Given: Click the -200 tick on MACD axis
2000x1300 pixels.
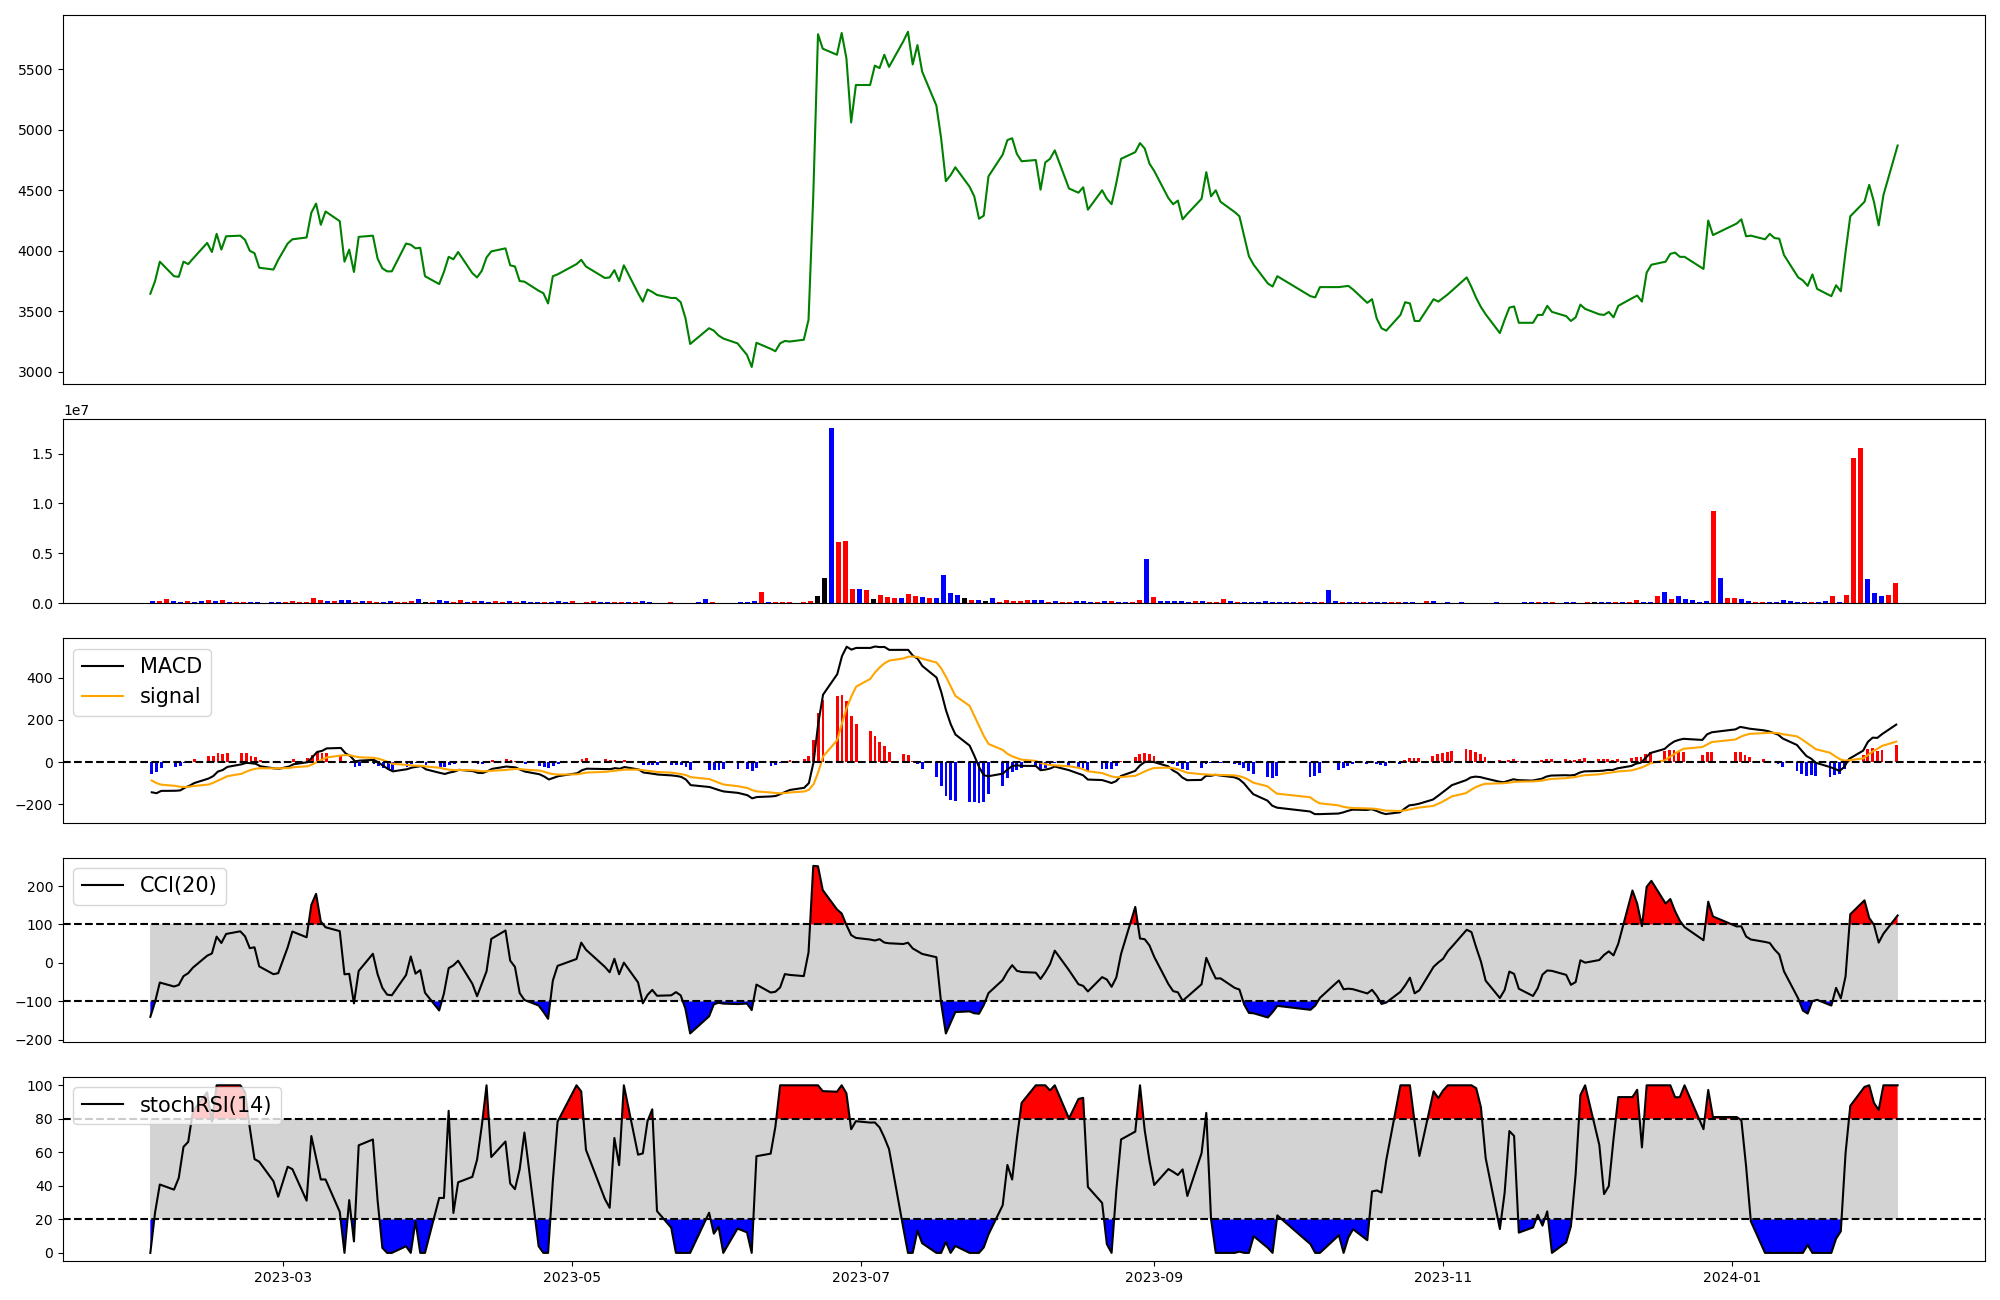Looking at the screenshot, I should point(36,805).
